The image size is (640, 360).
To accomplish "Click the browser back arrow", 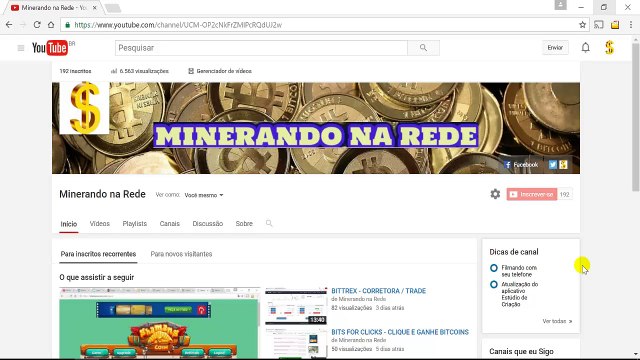I will pos(9,25).
